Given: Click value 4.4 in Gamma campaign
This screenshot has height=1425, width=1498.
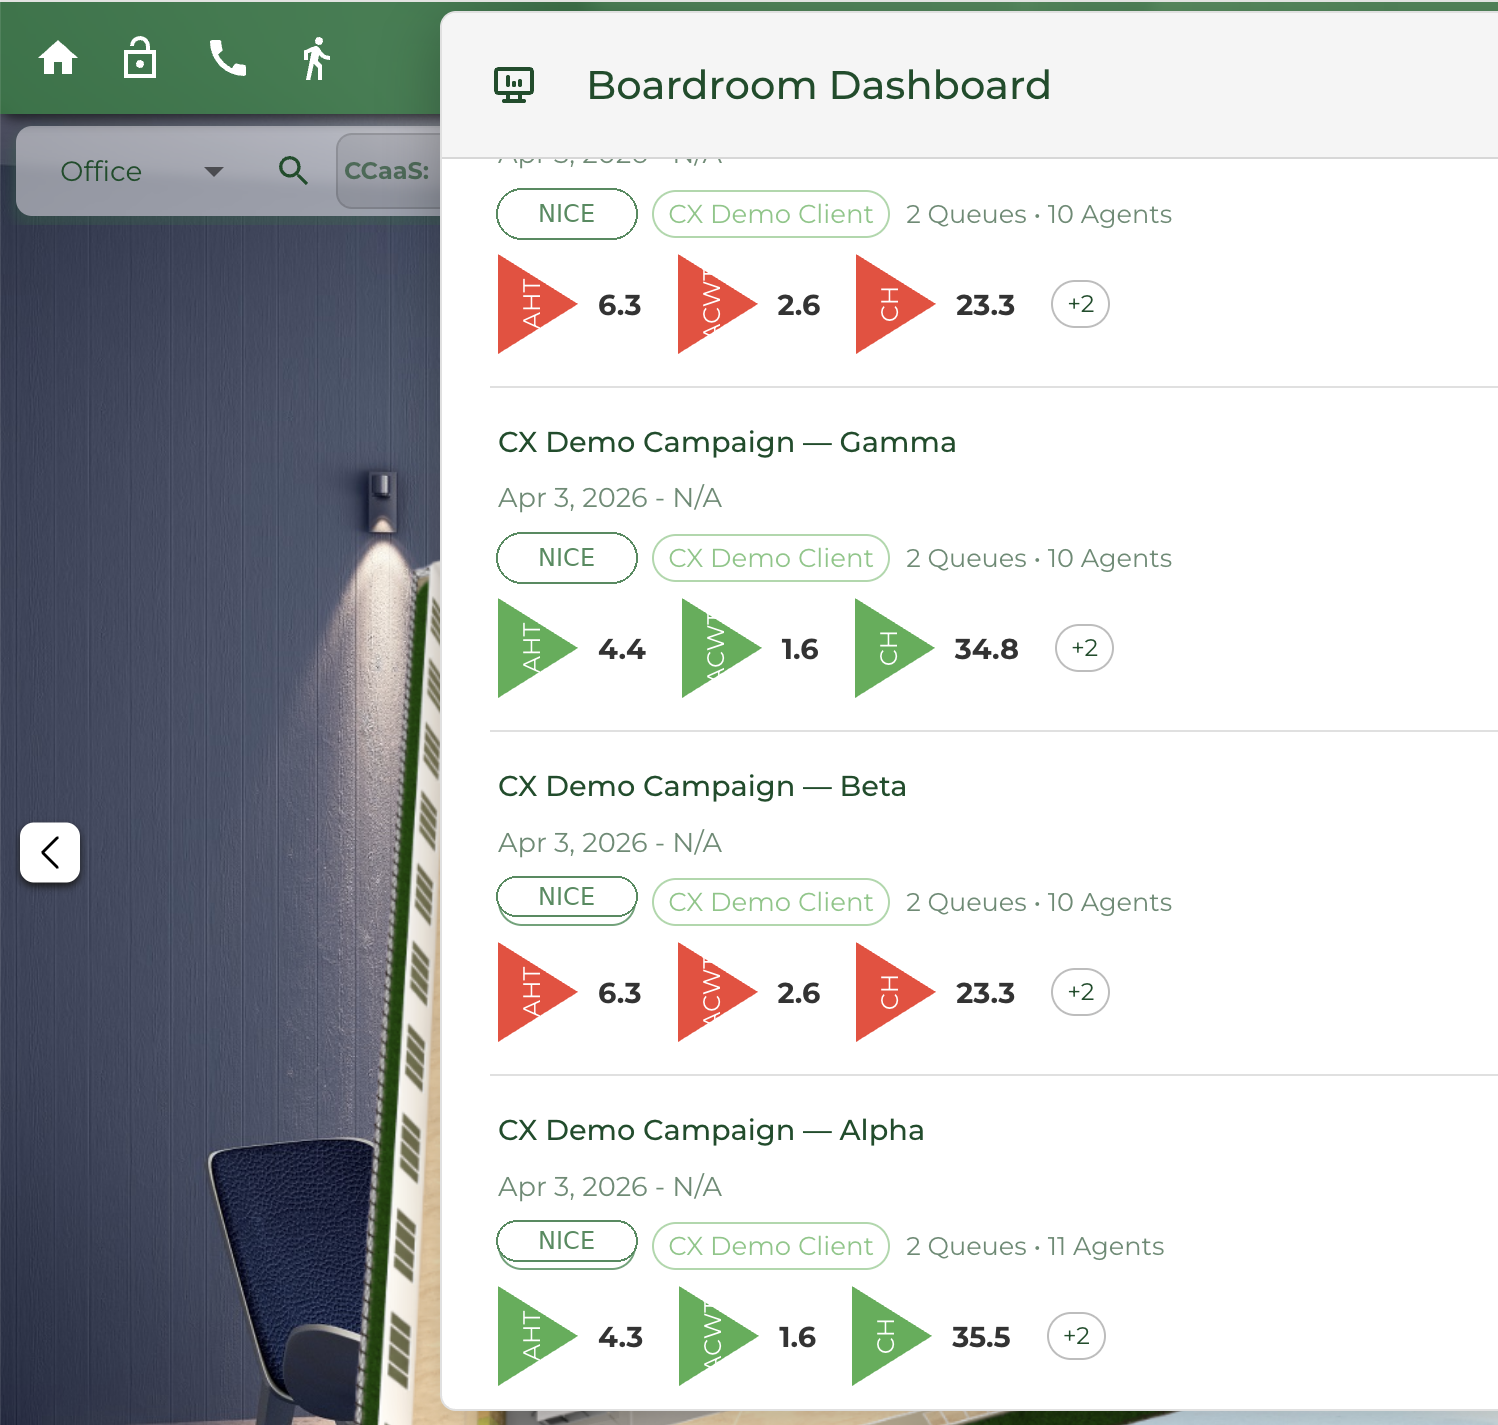Looking at the screenshot, I should coord(622,649).
